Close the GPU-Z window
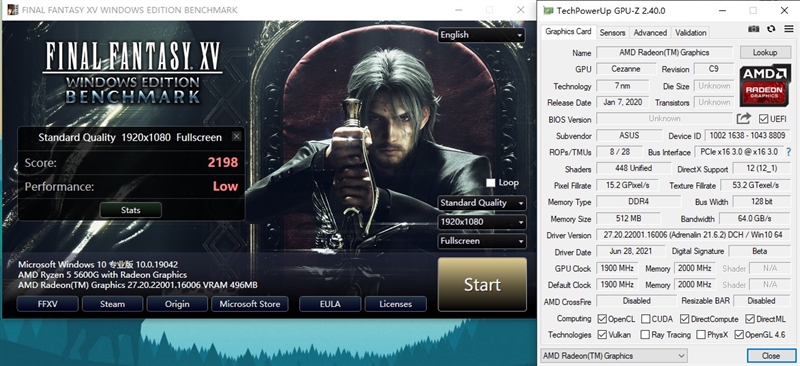The image size is (800, 366). pyautogui.click(x=784, y=10)
